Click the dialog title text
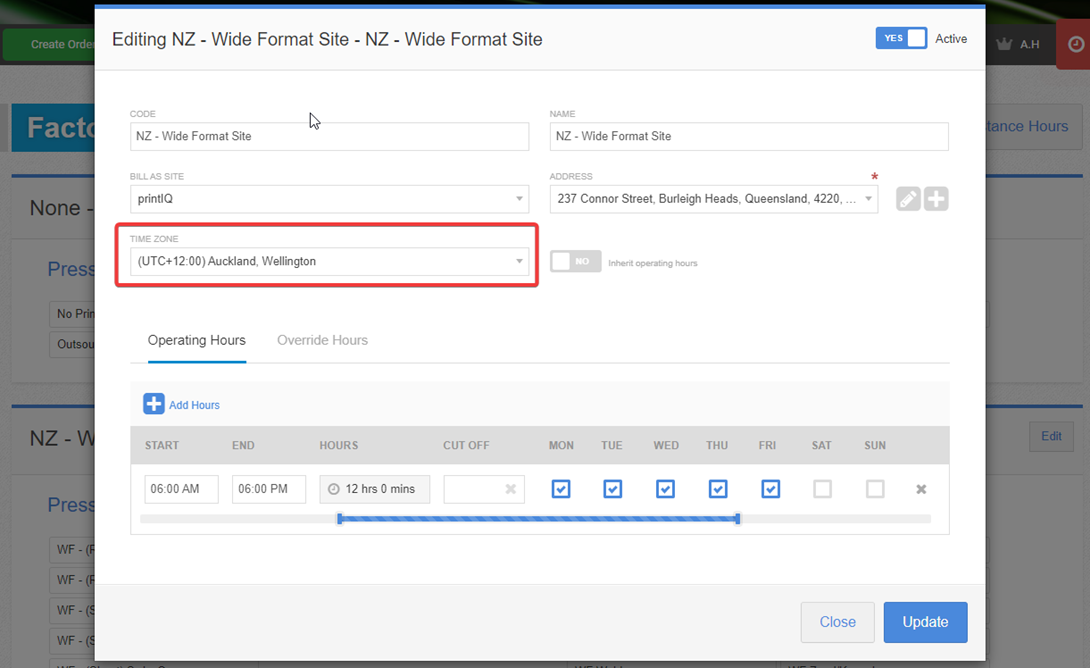The height and width of the screenshot is (668, 1090). [x=327, y=39]
